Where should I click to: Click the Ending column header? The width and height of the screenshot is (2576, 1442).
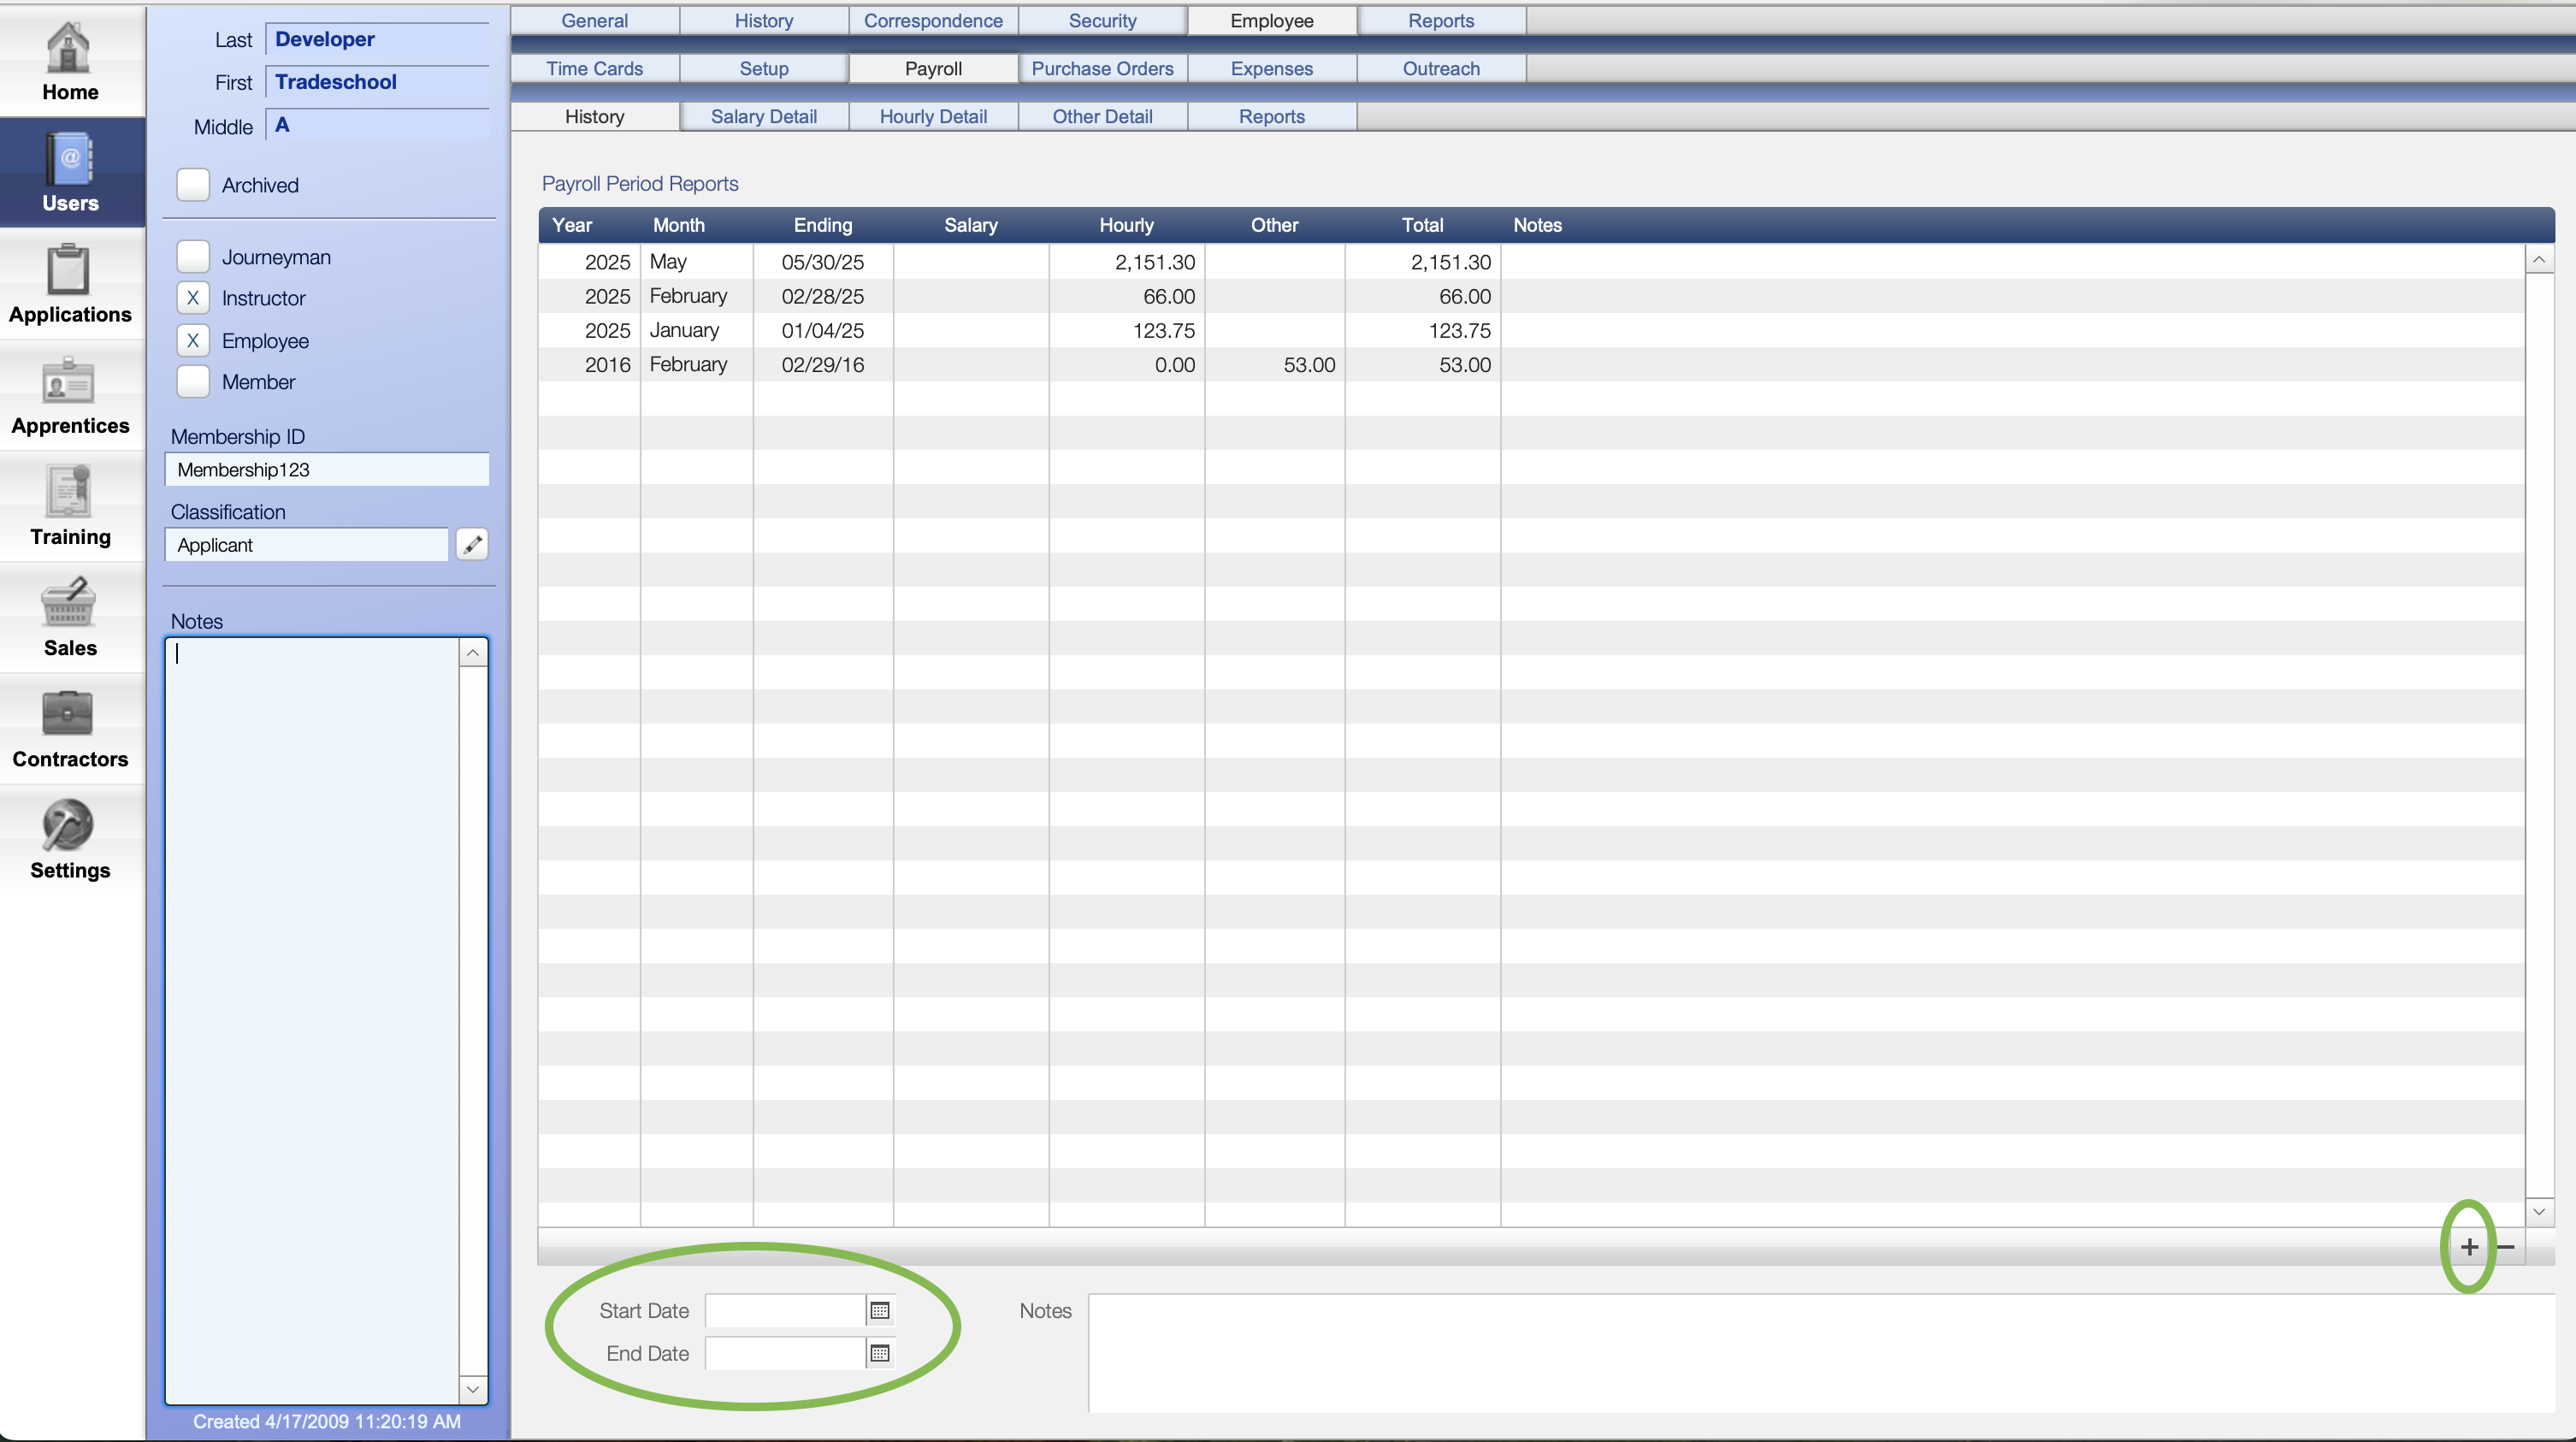point(823,226)
